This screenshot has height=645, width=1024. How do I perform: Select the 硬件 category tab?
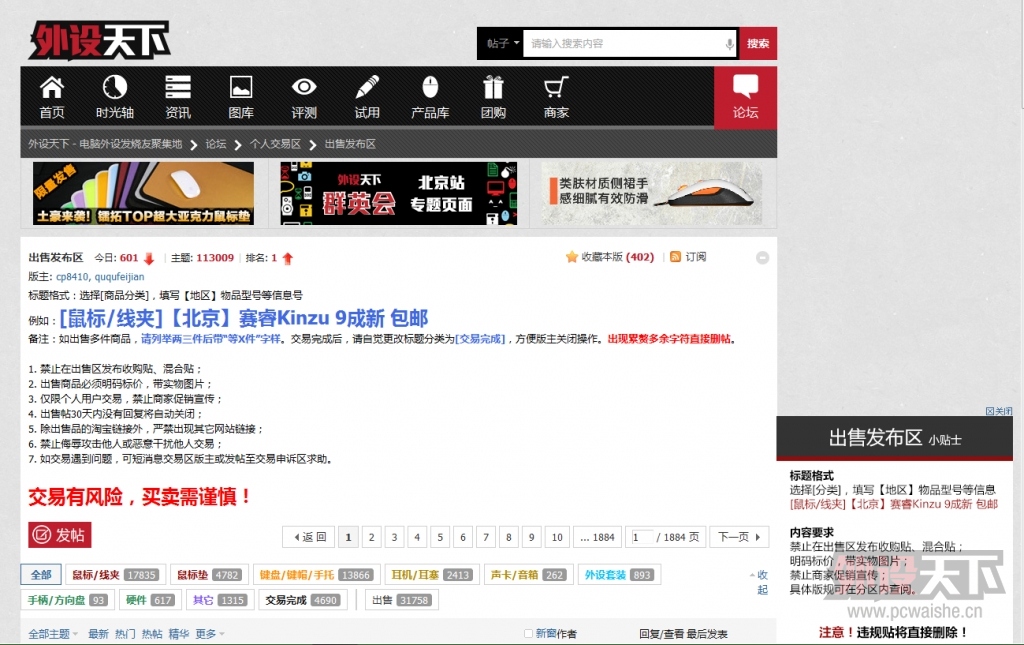pos(150,600)
